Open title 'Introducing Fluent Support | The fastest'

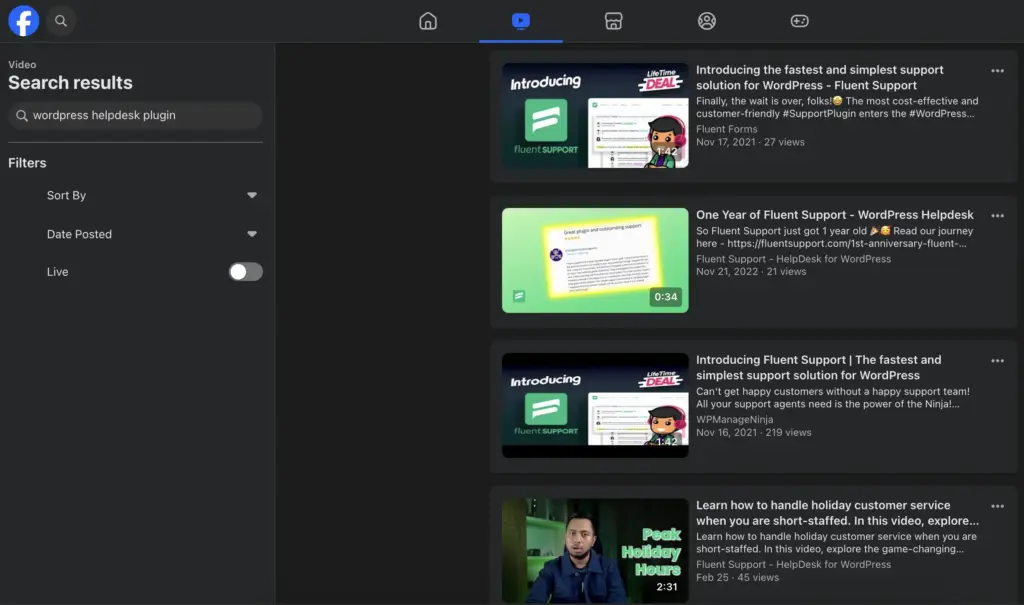coord(818,368)
